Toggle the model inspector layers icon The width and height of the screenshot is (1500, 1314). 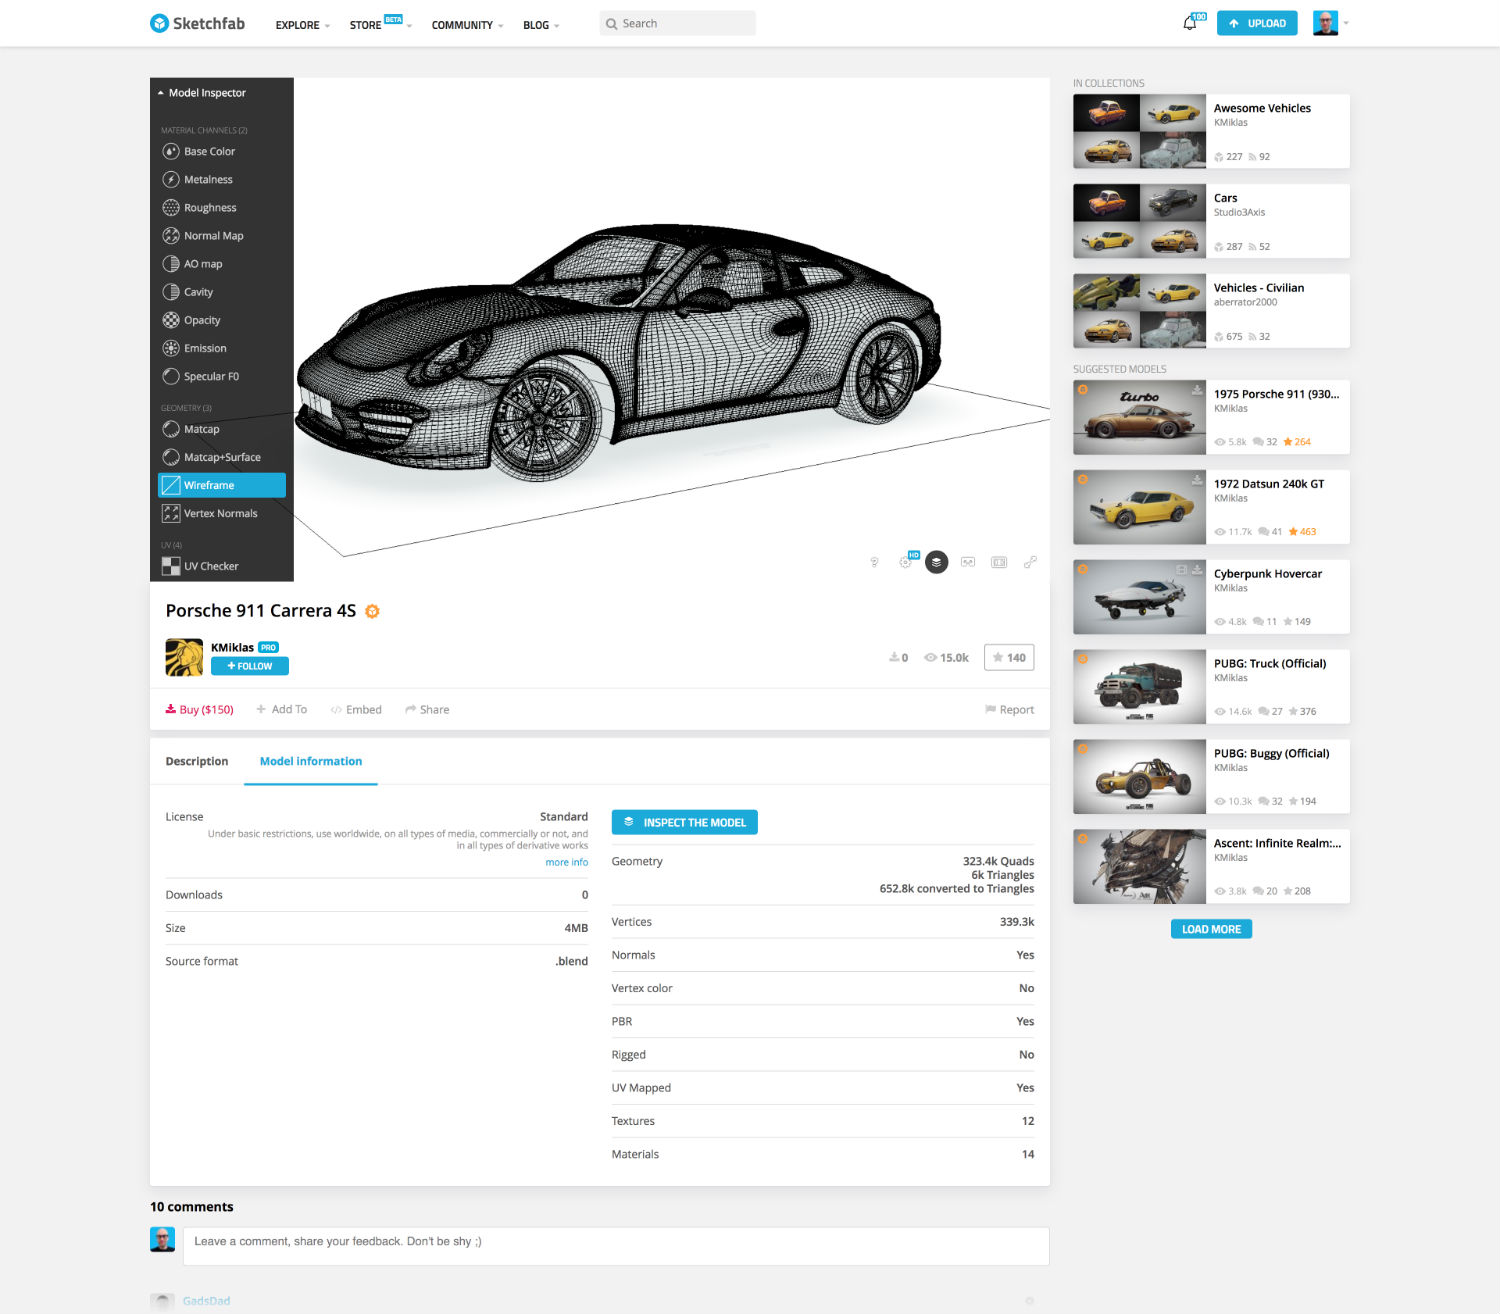click(x=936, y=562)
